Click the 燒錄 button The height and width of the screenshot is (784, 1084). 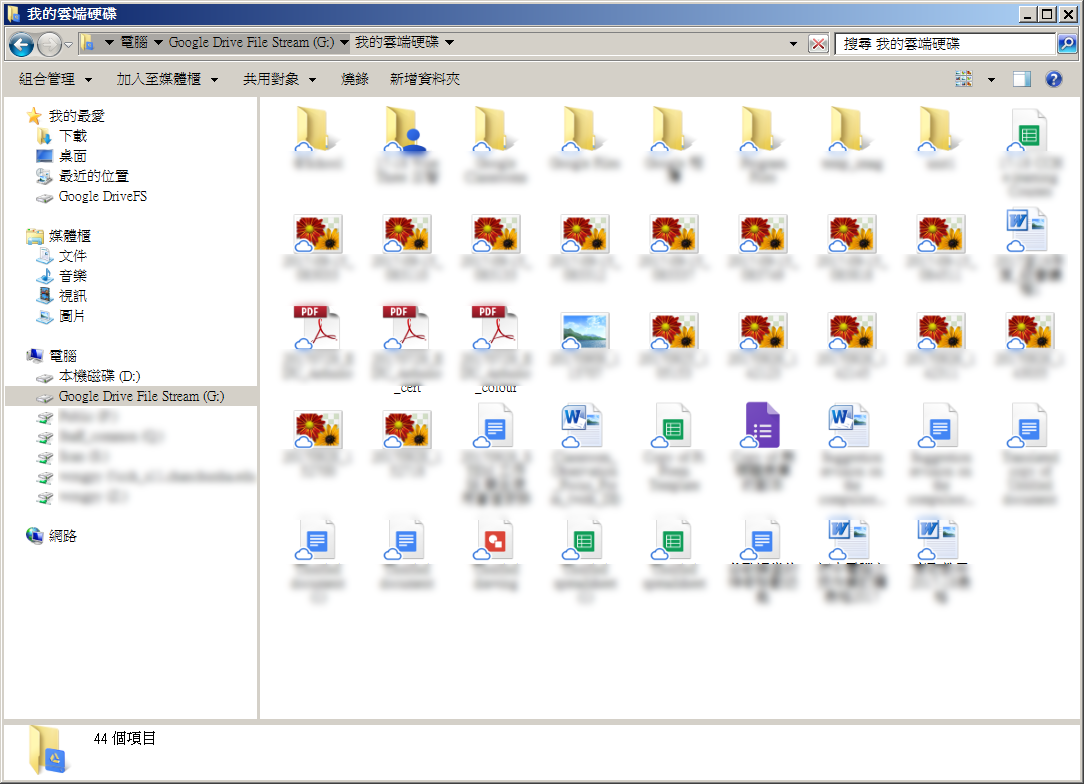[355, 79]
